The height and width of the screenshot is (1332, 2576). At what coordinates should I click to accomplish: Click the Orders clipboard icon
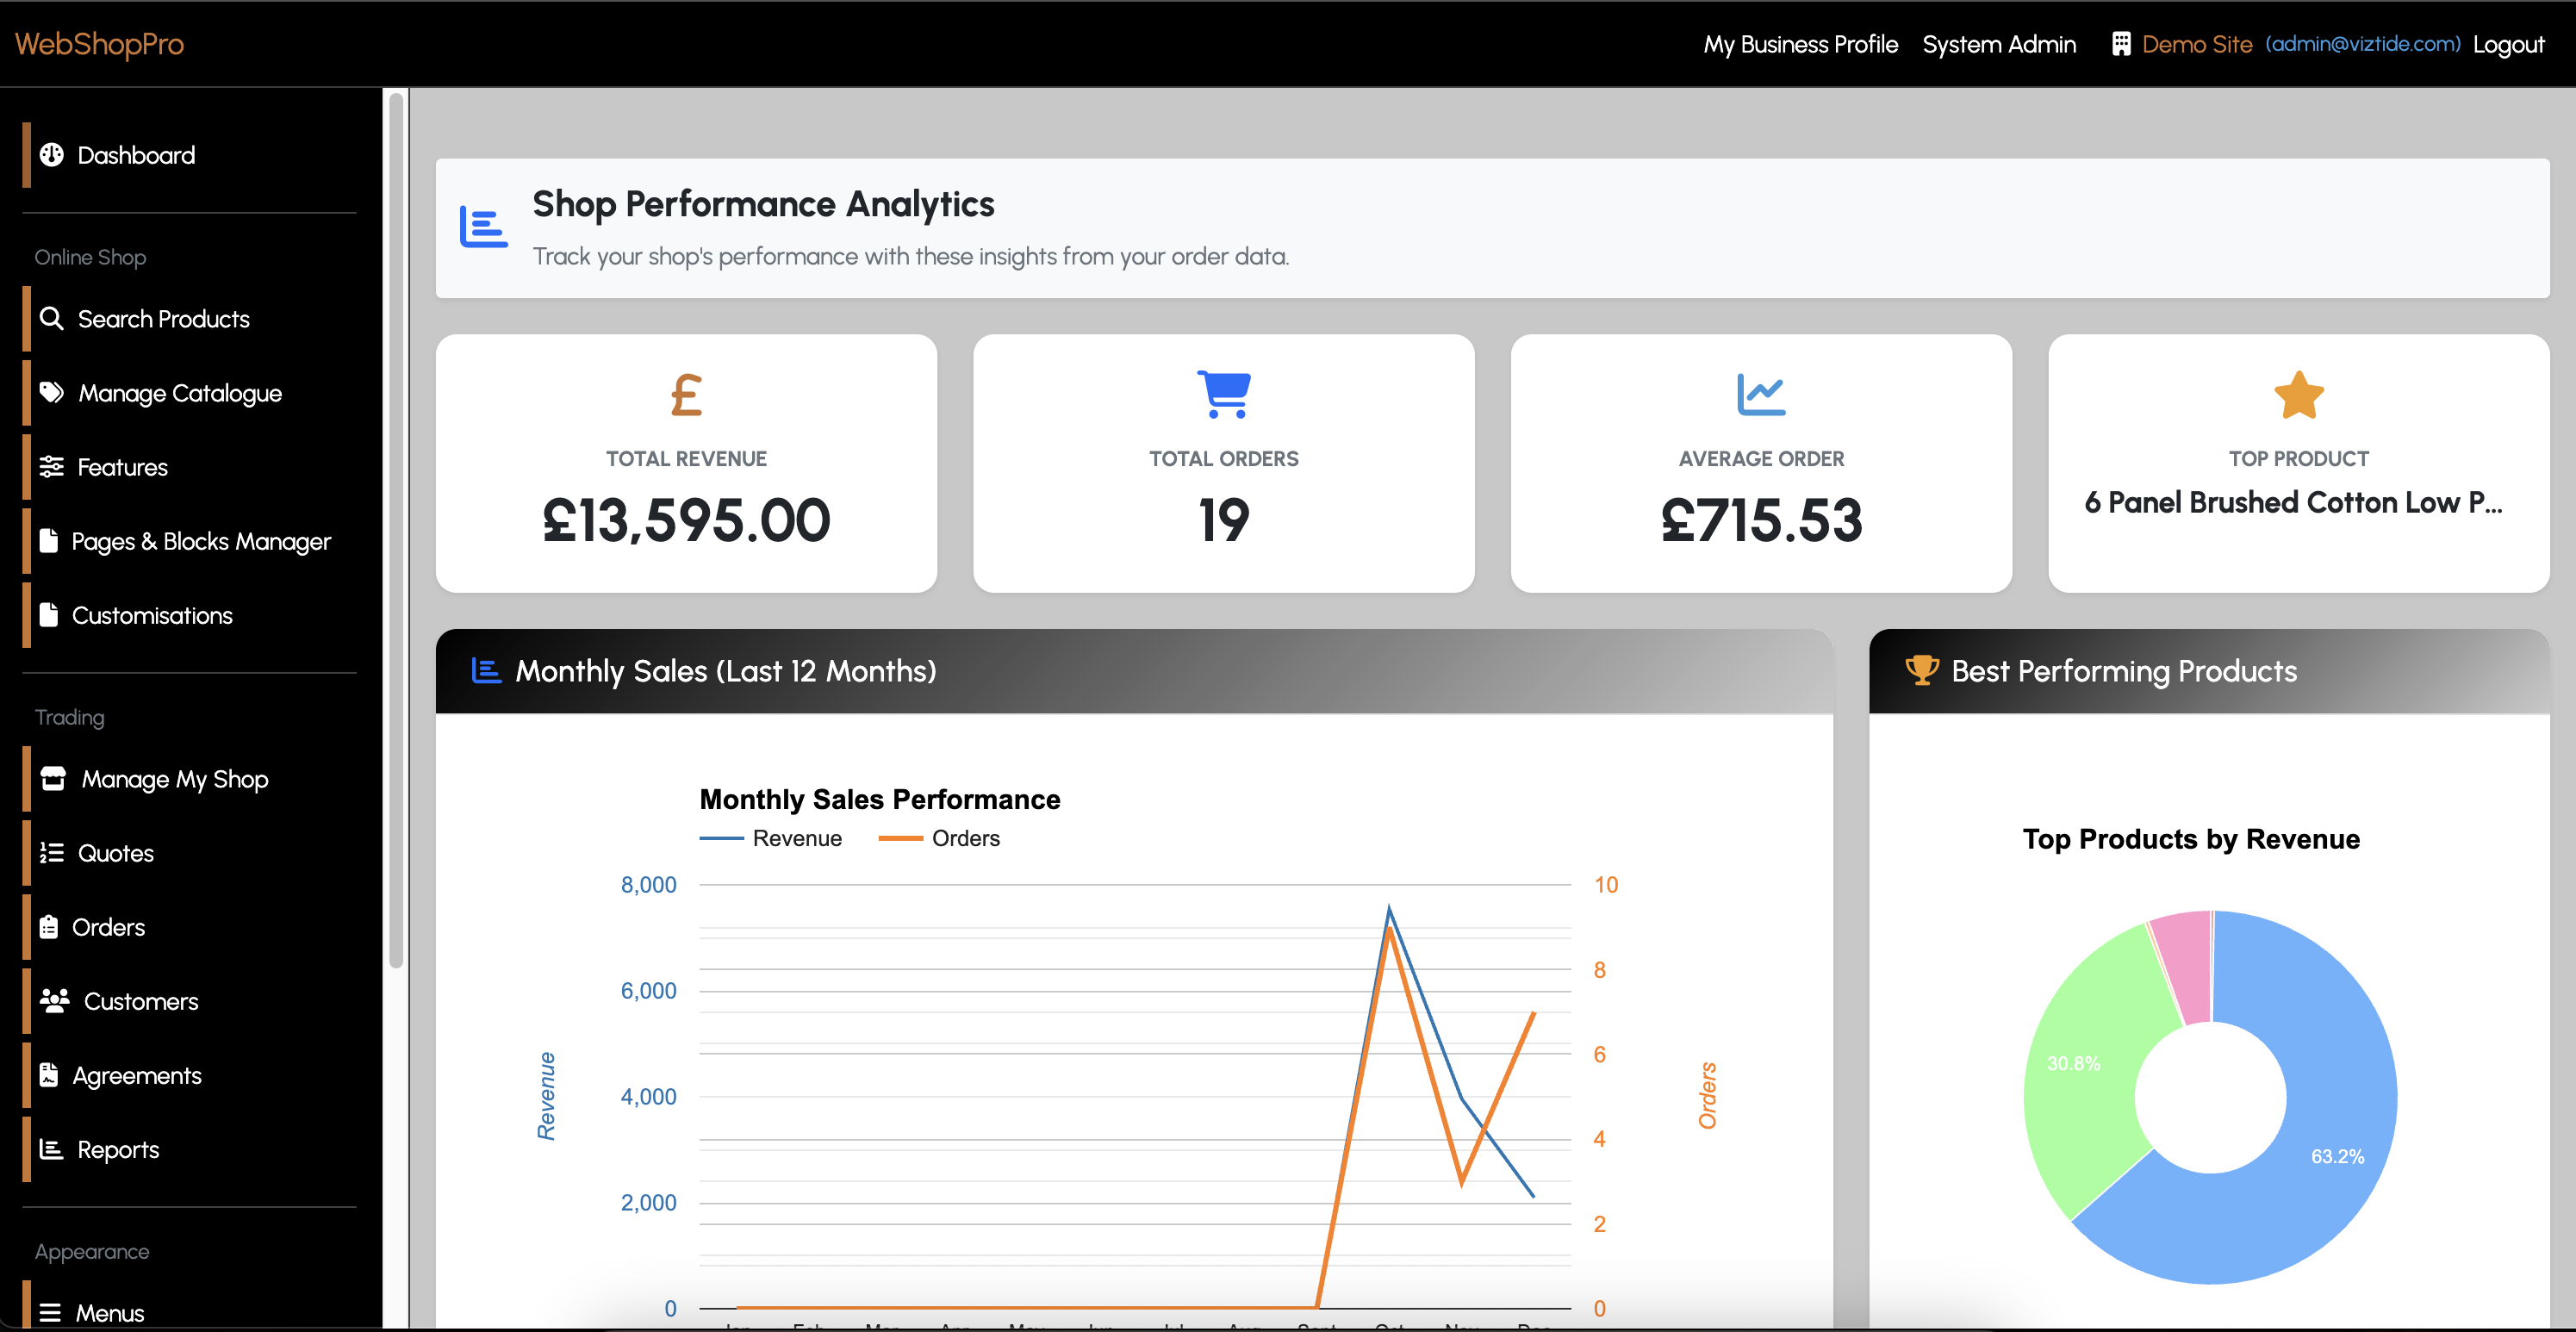(x=48, y=927)
